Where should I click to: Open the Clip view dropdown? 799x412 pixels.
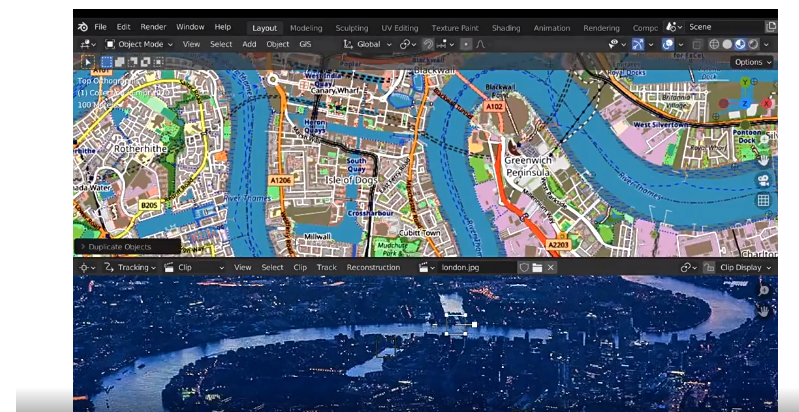tap(194, 267)
